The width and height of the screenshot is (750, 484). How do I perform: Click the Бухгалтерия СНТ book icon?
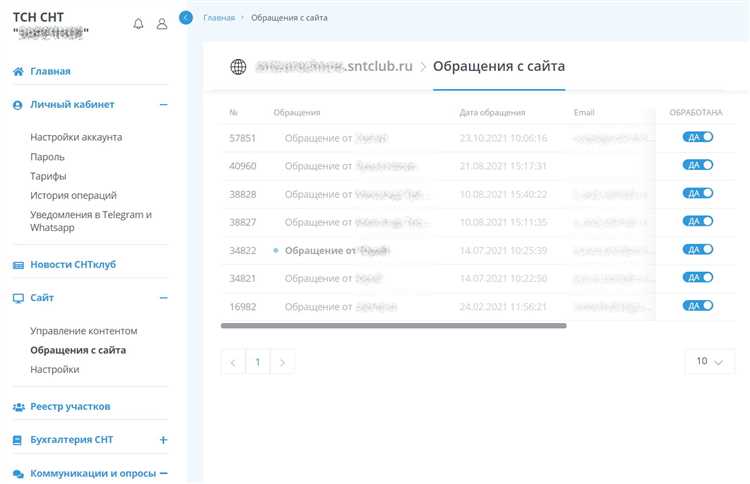17,440
